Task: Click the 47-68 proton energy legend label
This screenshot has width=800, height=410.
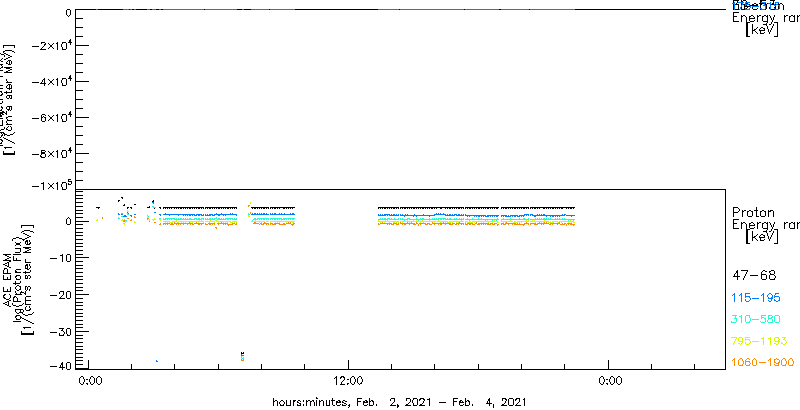Action: tap(754, 276)
